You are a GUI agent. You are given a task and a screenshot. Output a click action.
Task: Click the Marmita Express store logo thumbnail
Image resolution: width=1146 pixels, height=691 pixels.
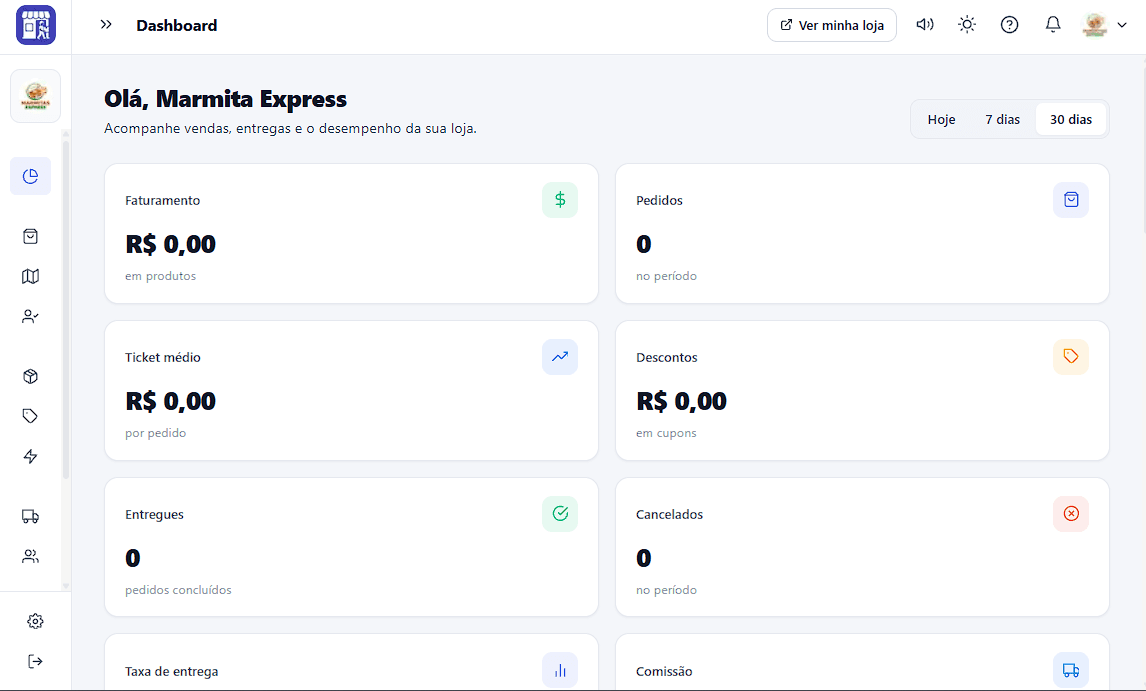coord(35,96)
